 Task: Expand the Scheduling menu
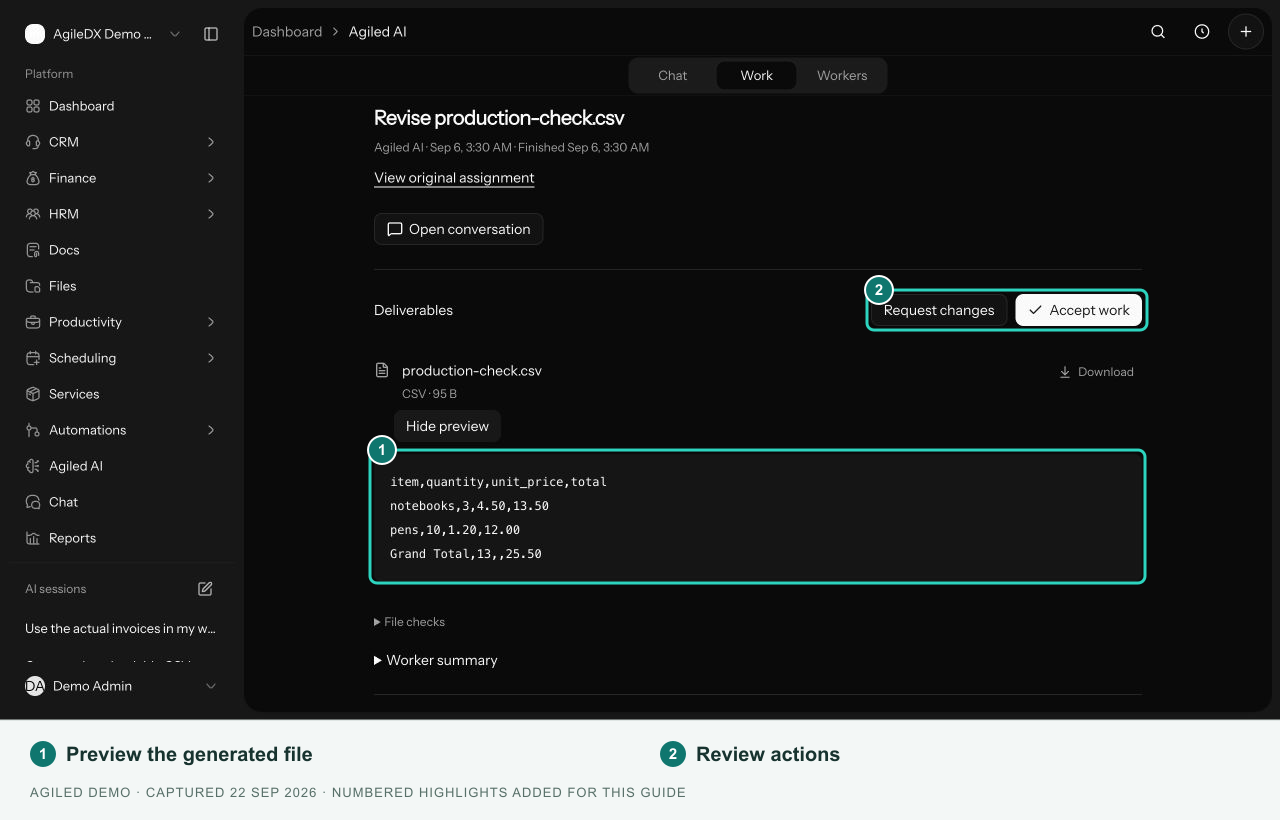coord(120,358)
